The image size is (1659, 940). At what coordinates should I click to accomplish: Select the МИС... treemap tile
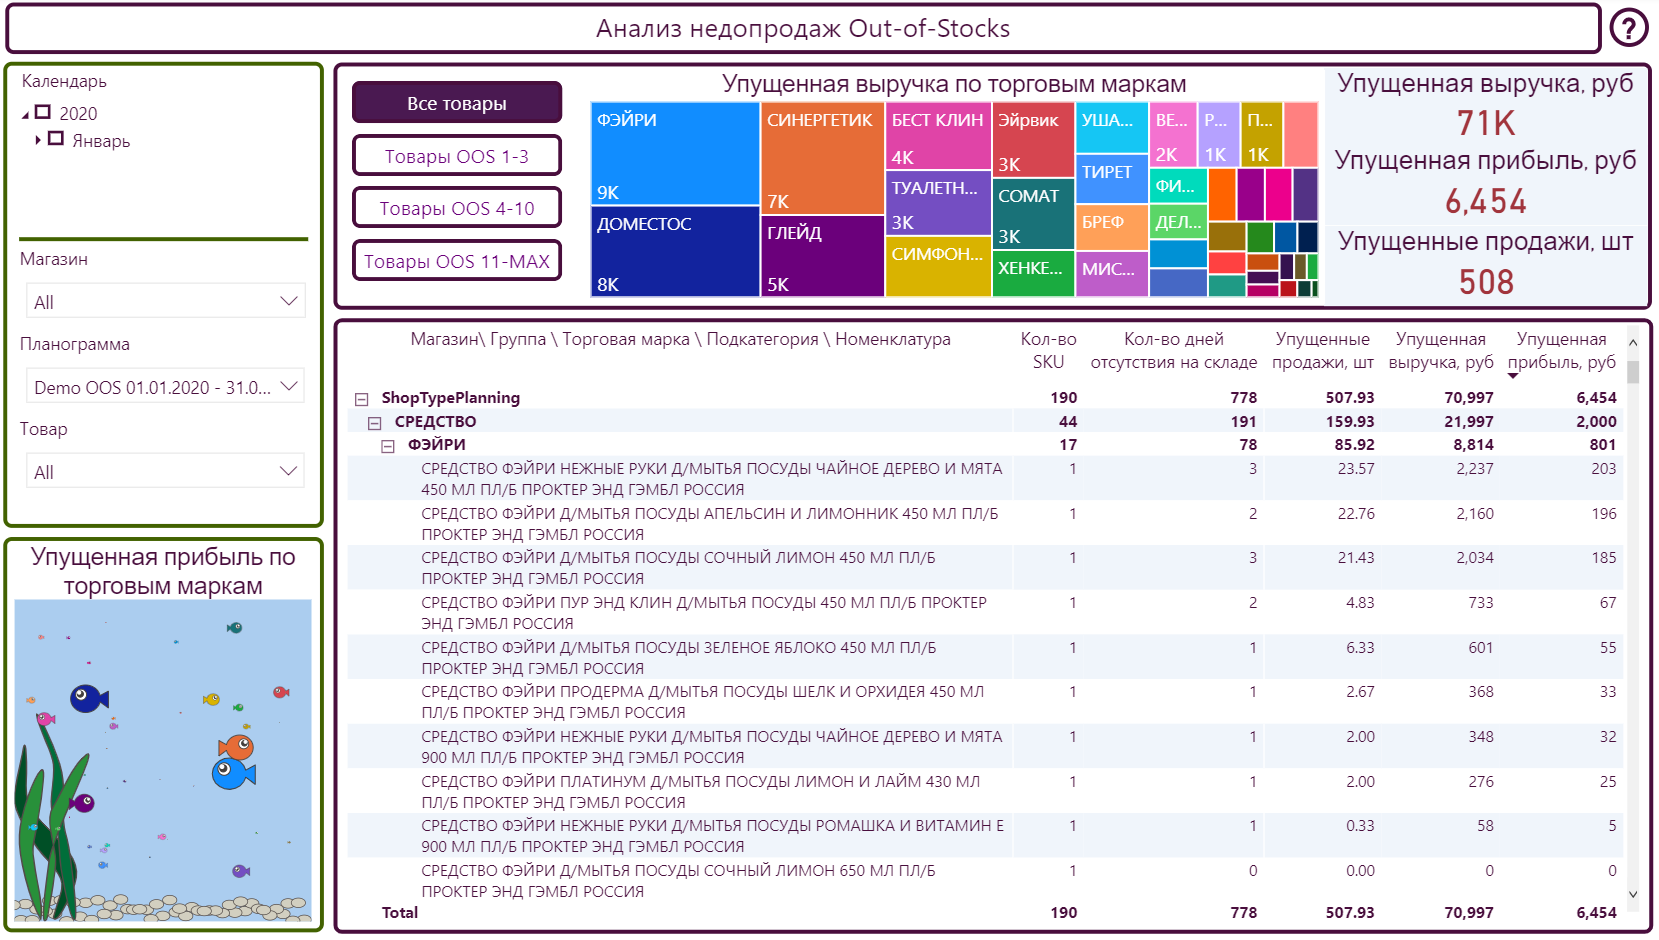(x=1112, y=274)
